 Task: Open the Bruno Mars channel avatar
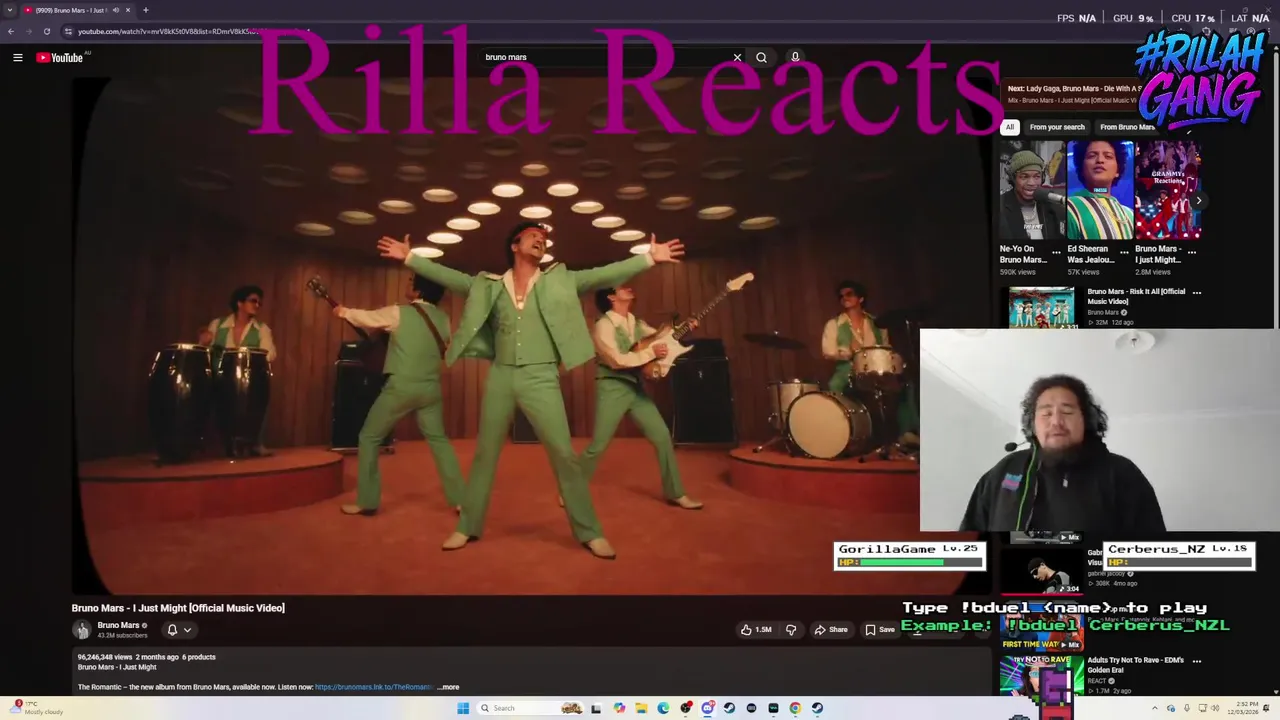81,630
